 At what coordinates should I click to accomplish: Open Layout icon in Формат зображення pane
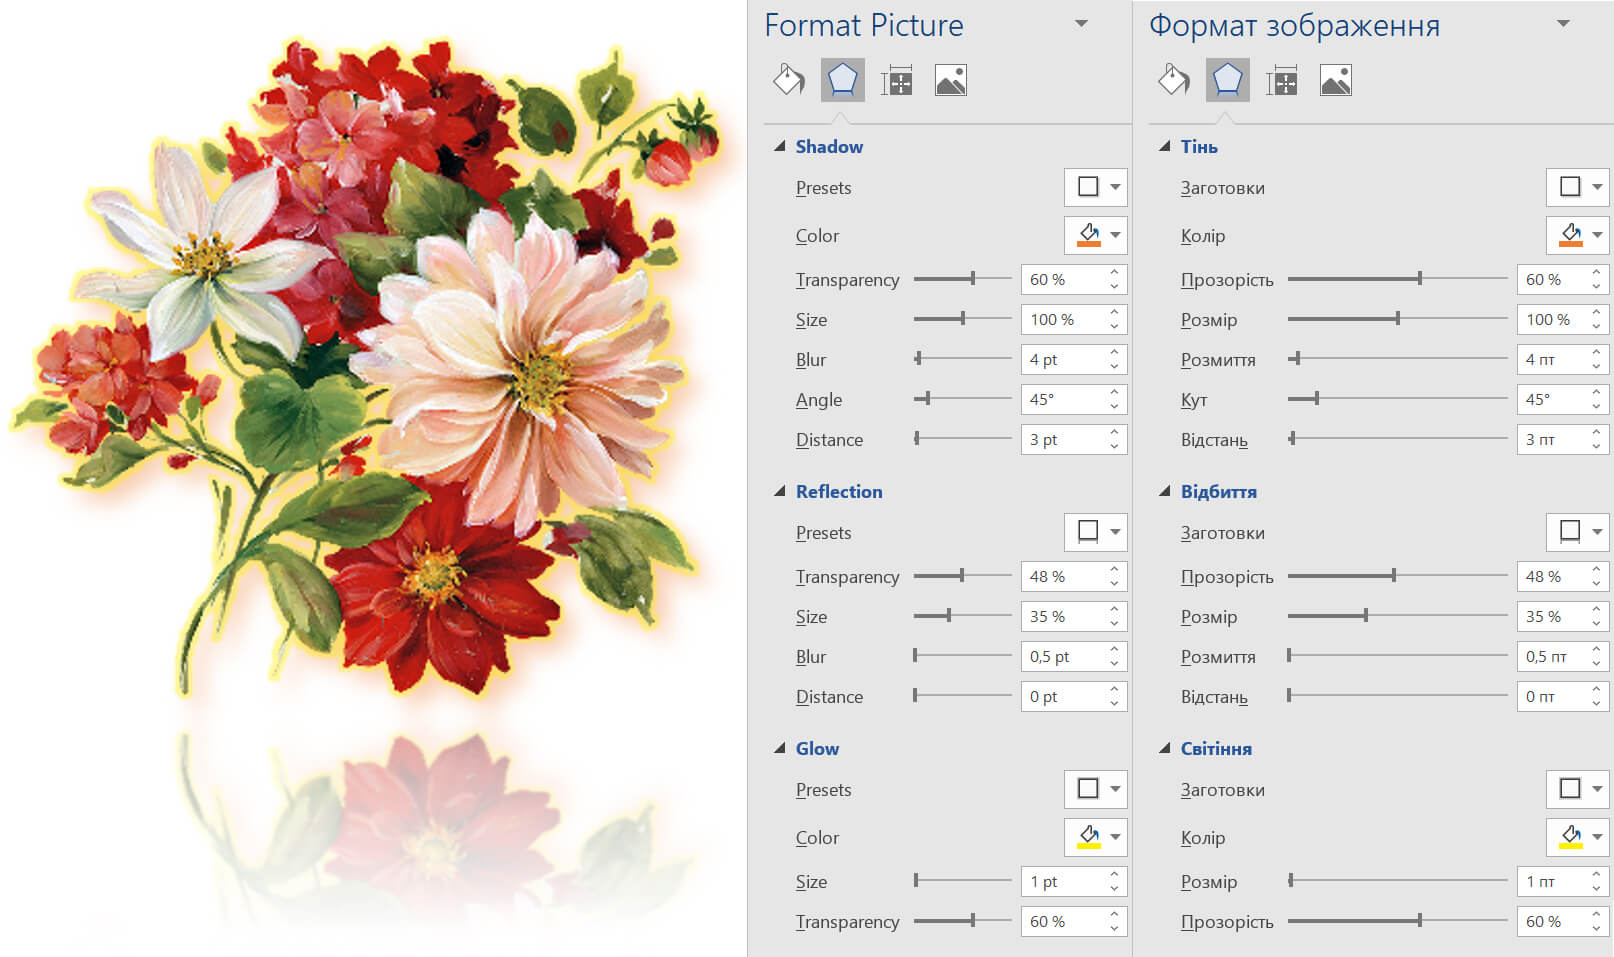coord(1281,80)
